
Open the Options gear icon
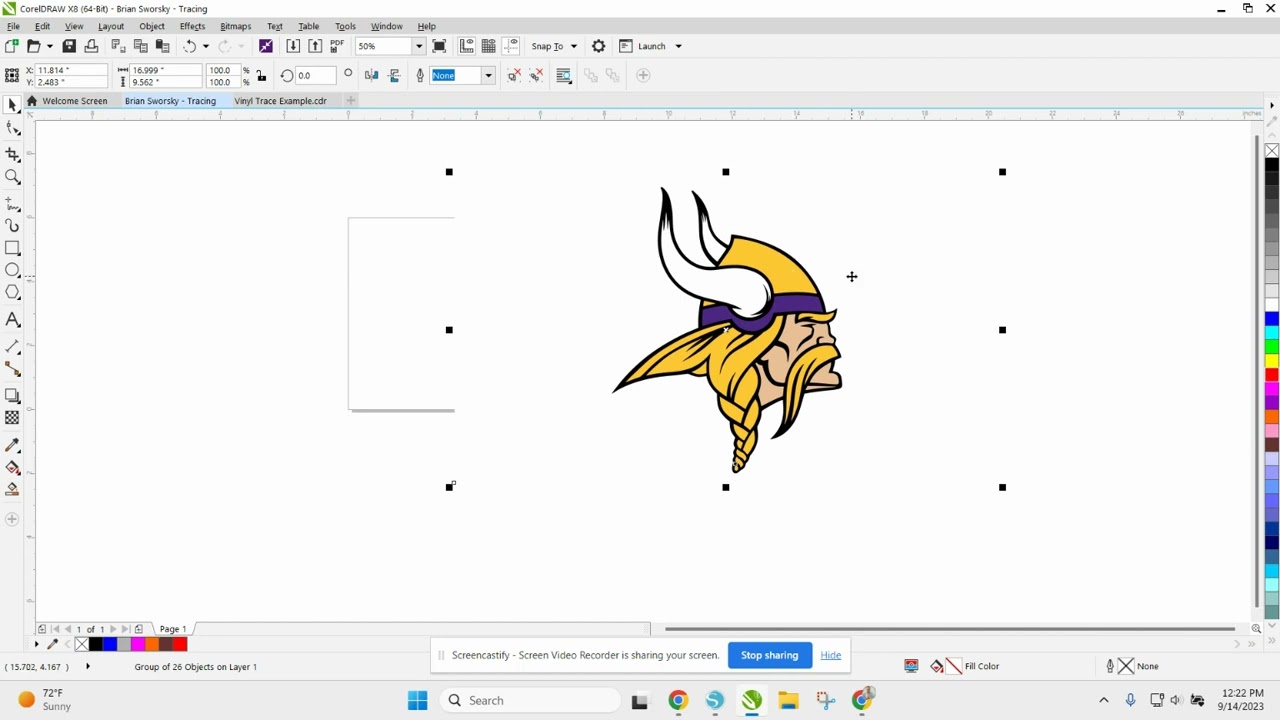[598, 46]
